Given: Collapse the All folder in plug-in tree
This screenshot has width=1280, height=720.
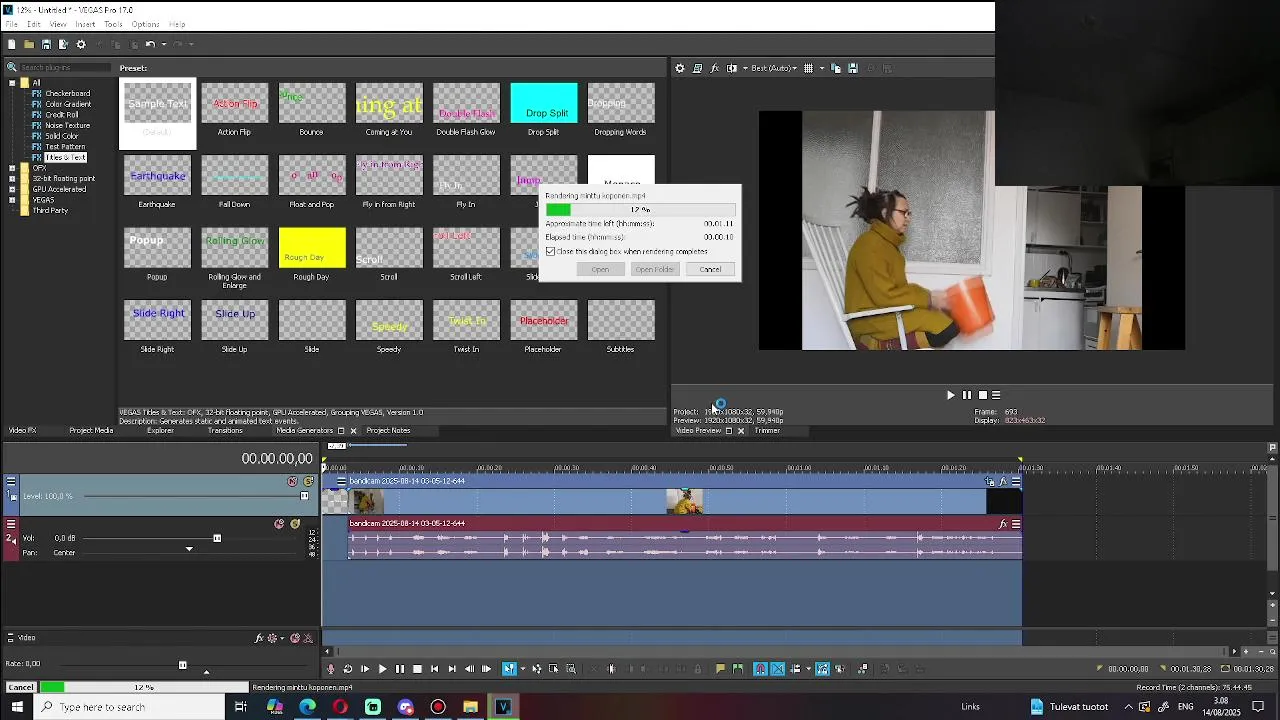Looking at the screenshot, I should point(12,83).
